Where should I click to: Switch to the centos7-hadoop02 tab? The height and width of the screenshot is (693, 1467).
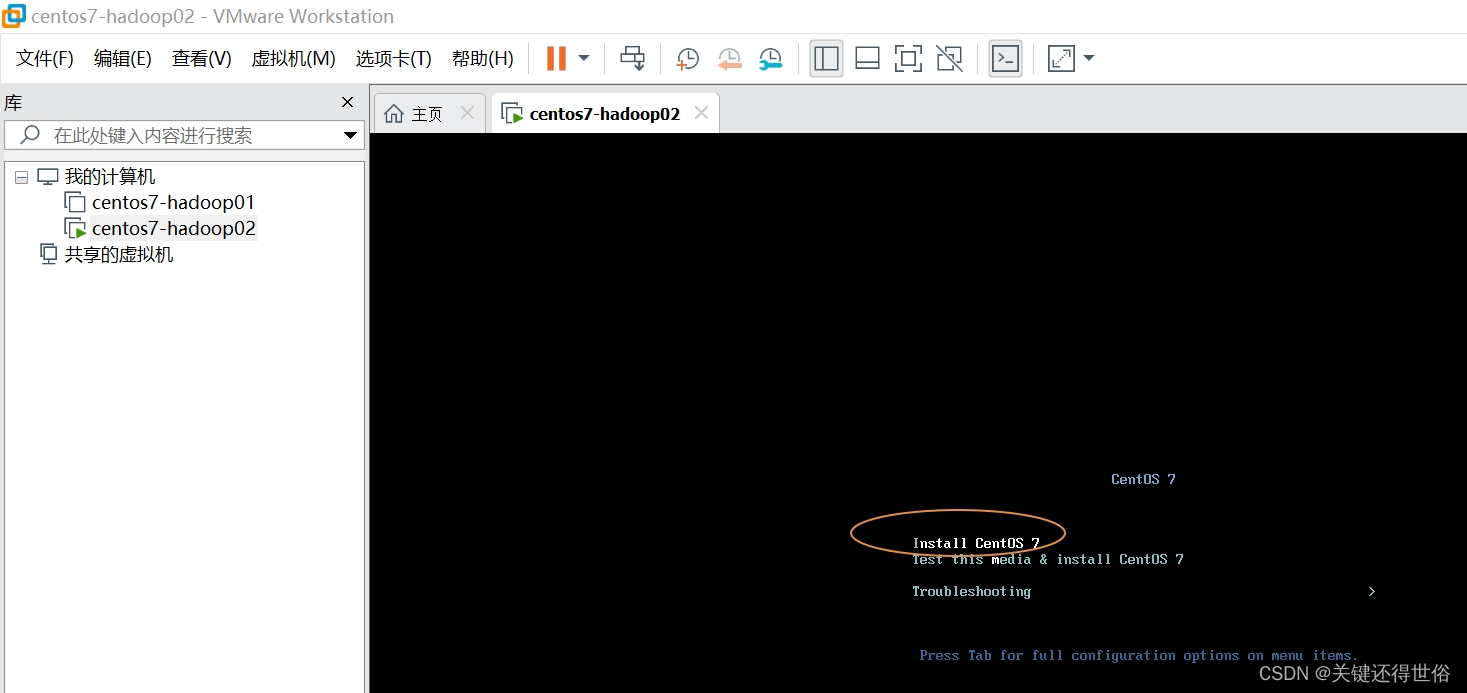point(605,114)
